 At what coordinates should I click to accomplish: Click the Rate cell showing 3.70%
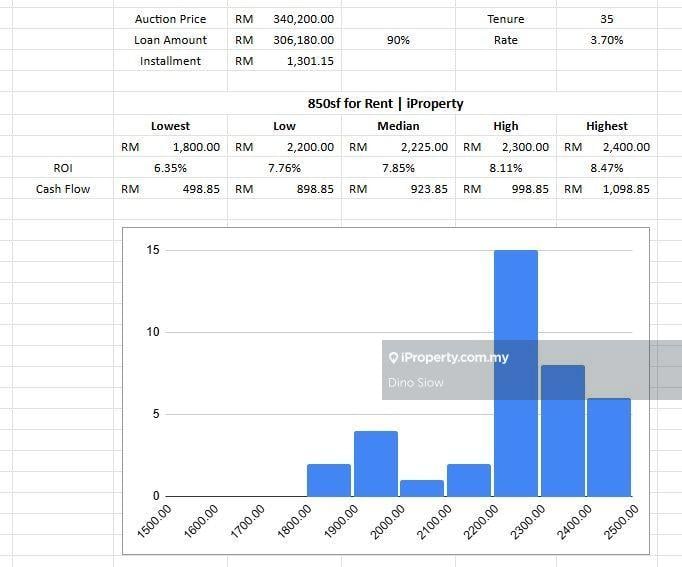[607, 40]
